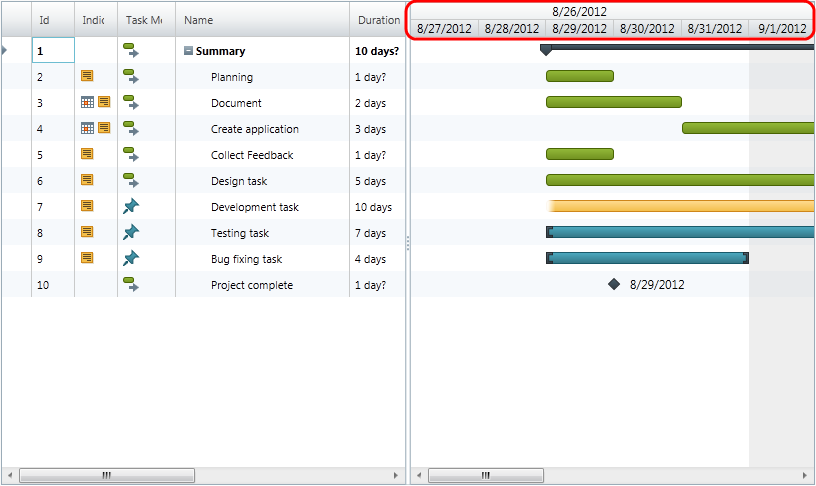
Task: Click the auto-schedule icon for Project complete
Action: coord(130,284)
